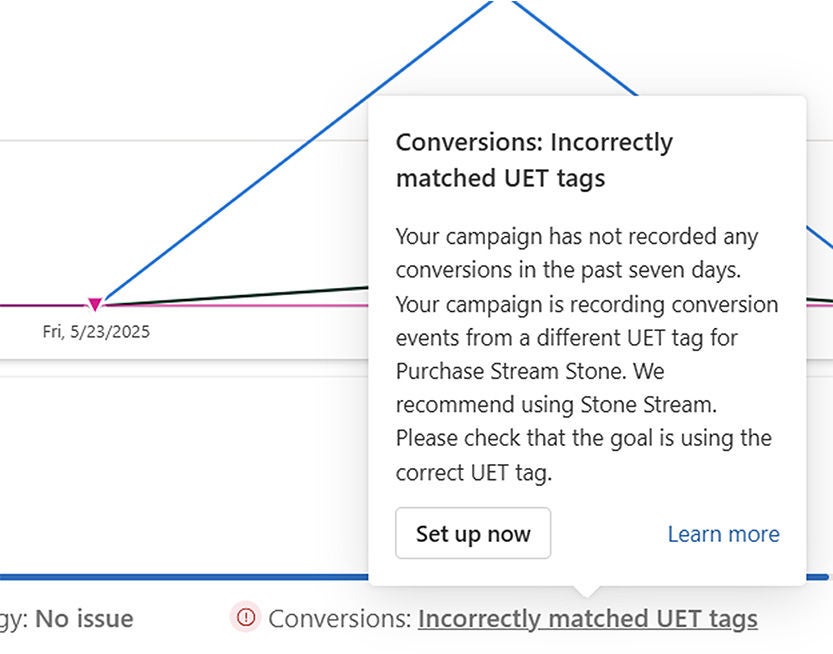Viewport: 833px width, 654px height.
Task: Open the Learn more link
Action: pyautogui.click(x=723, y=534)
